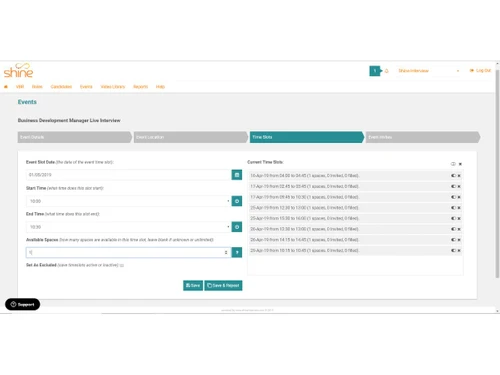Click the Save & Repeat button
Screen dimensions: 500x375
click(223, 285)
